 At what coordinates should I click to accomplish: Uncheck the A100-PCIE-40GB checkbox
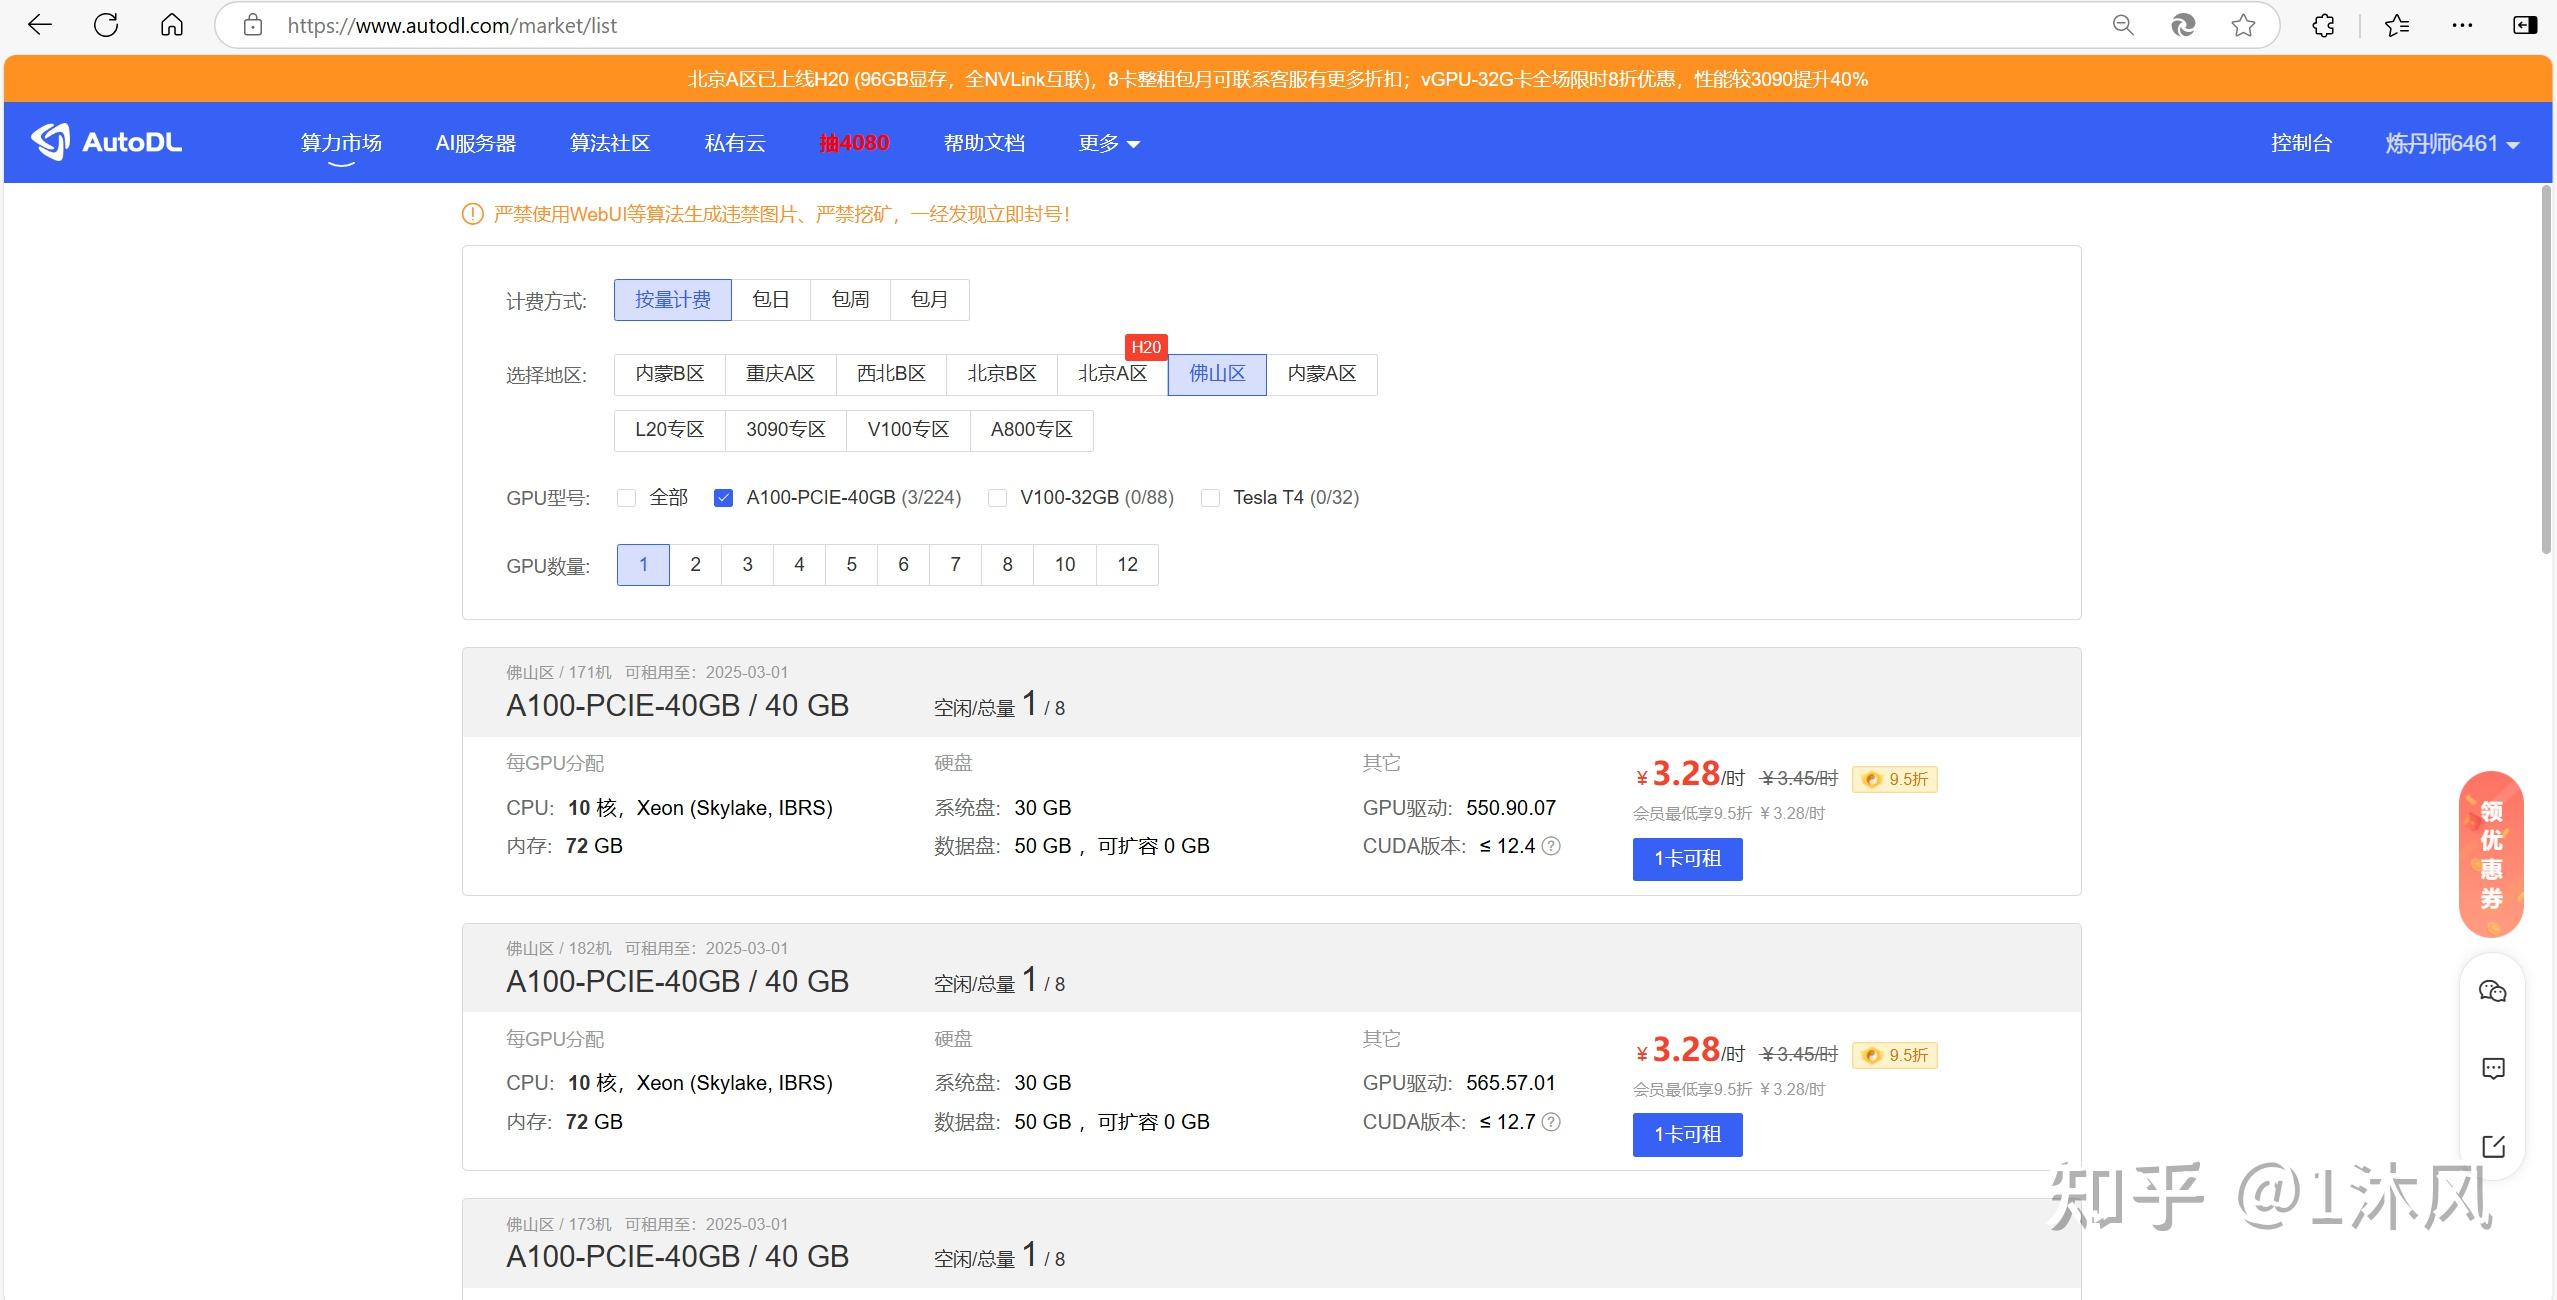pyautogui.click(x=724, y=497)
